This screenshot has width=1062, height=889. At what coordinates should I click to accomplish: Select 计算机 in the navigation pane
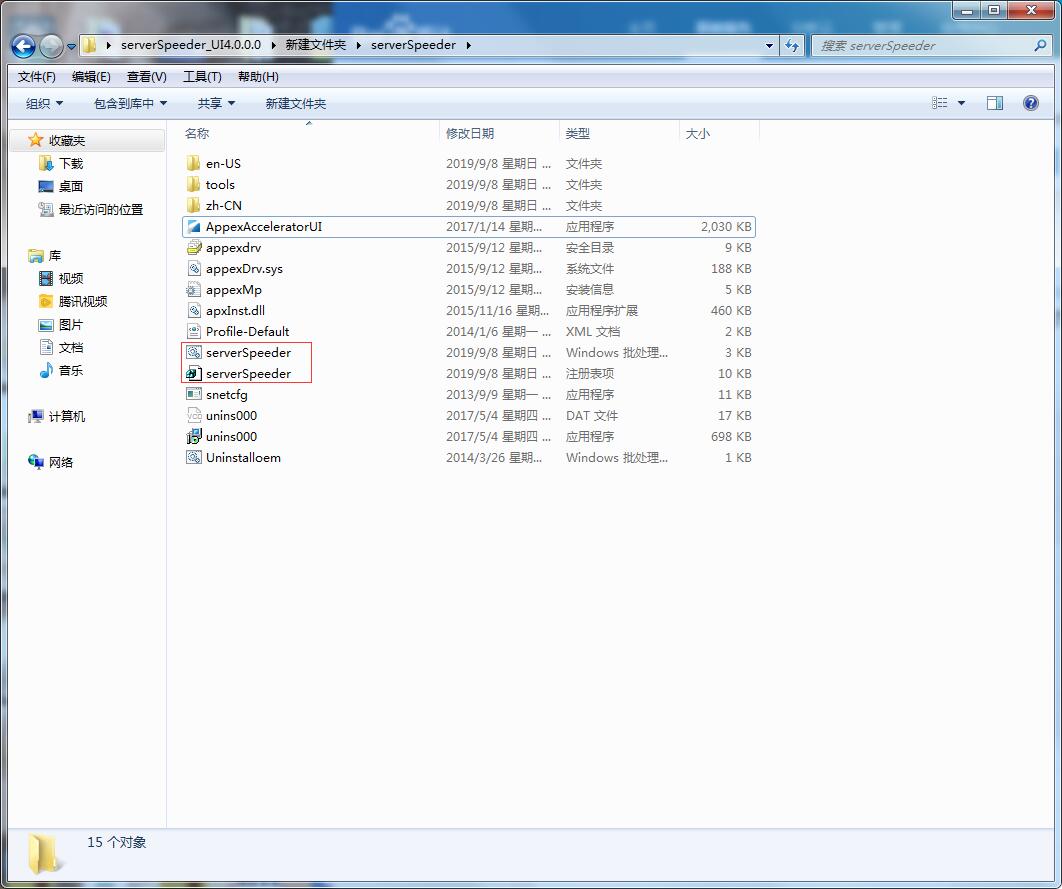pyautogui.click(x=66, y=417)
